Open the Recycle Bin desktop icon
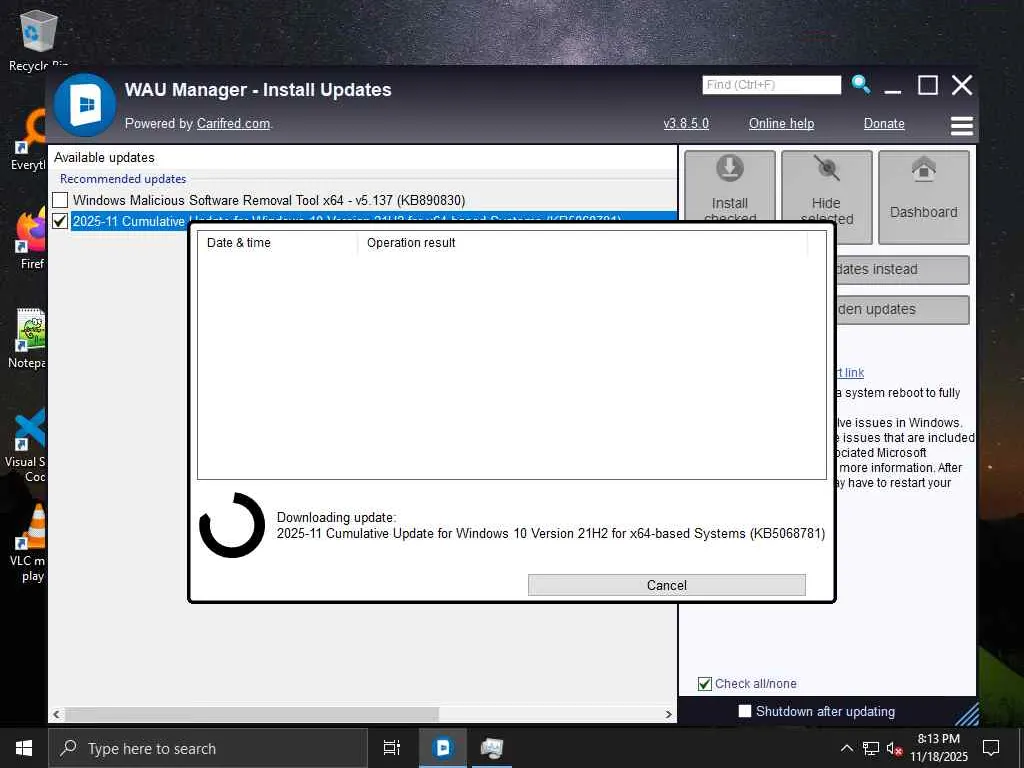This screenshot has height=768, width=1024. [x=39, y=39]
